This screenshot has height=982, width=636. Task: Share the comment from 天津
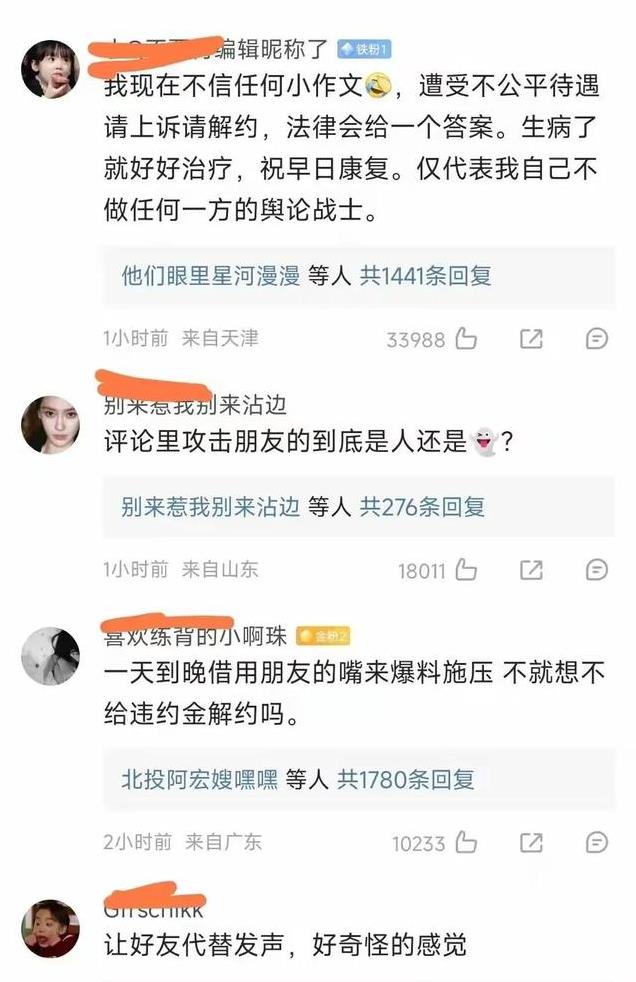531,339
